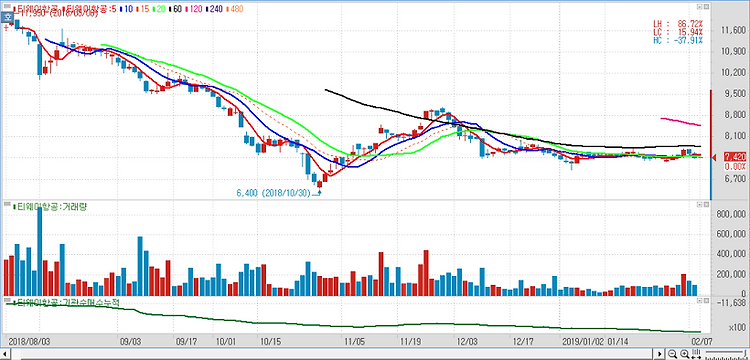Screen dimensions: 750x360
Task: Click the candle spacing adjust icon
Action: [696, 354]
